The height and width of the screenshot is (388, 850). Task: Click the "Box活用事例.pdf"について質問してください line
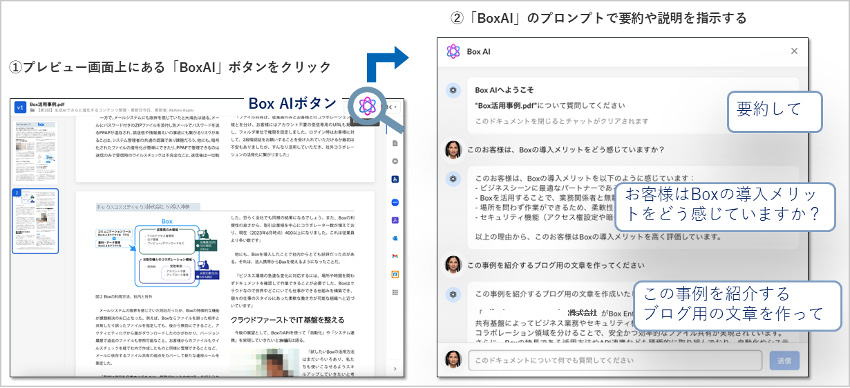[x=550, y=106]
